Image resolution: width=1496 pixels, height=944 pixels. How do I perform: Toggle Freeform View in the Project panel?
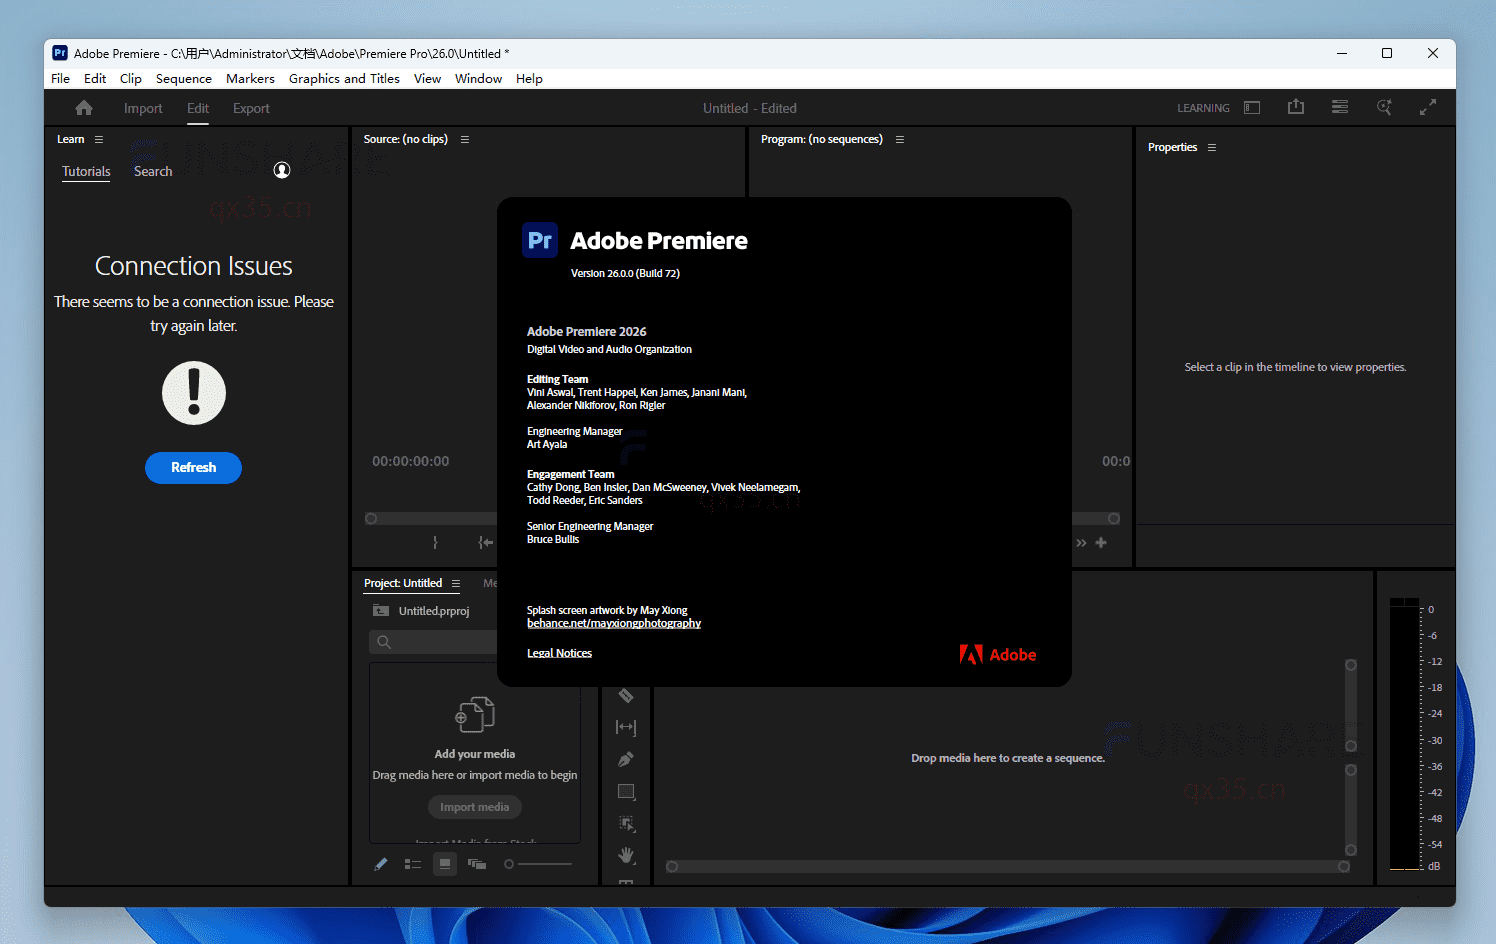click(478, 863)
